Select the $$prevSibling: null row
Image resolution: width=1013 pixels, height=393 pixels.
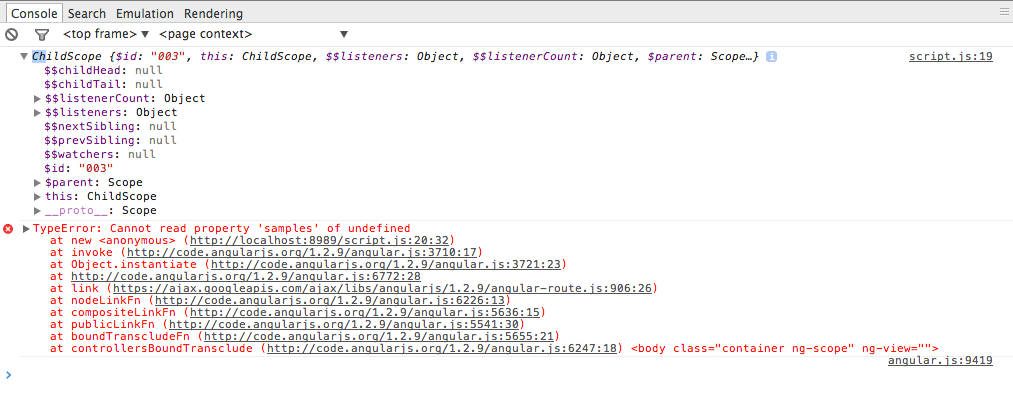pyautogui.click(x=110, y=141)
